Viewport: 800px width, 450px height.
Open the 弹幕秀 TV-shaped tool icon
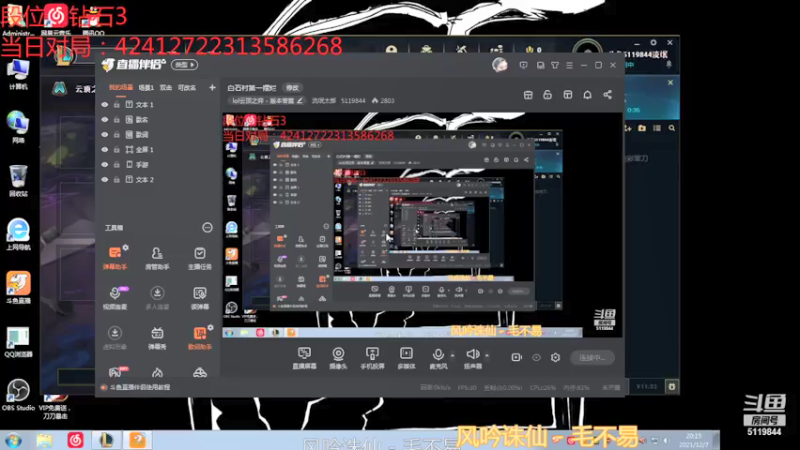click(157, 337)
